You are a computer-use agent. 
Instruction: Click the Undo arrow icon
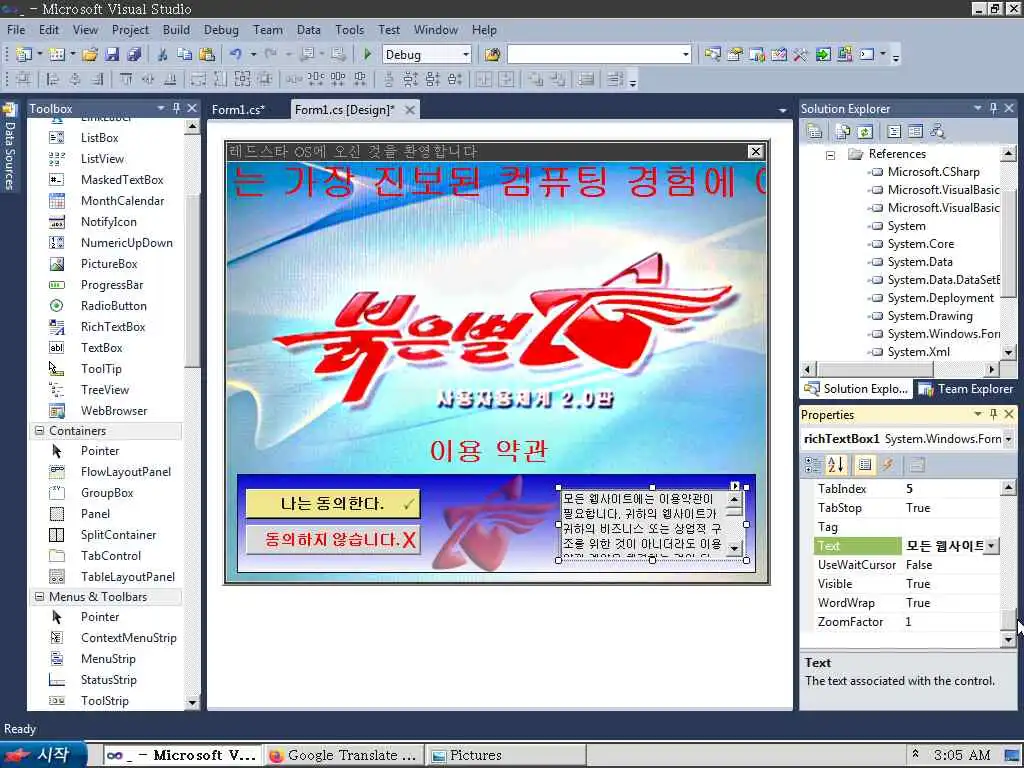point(236,54)
